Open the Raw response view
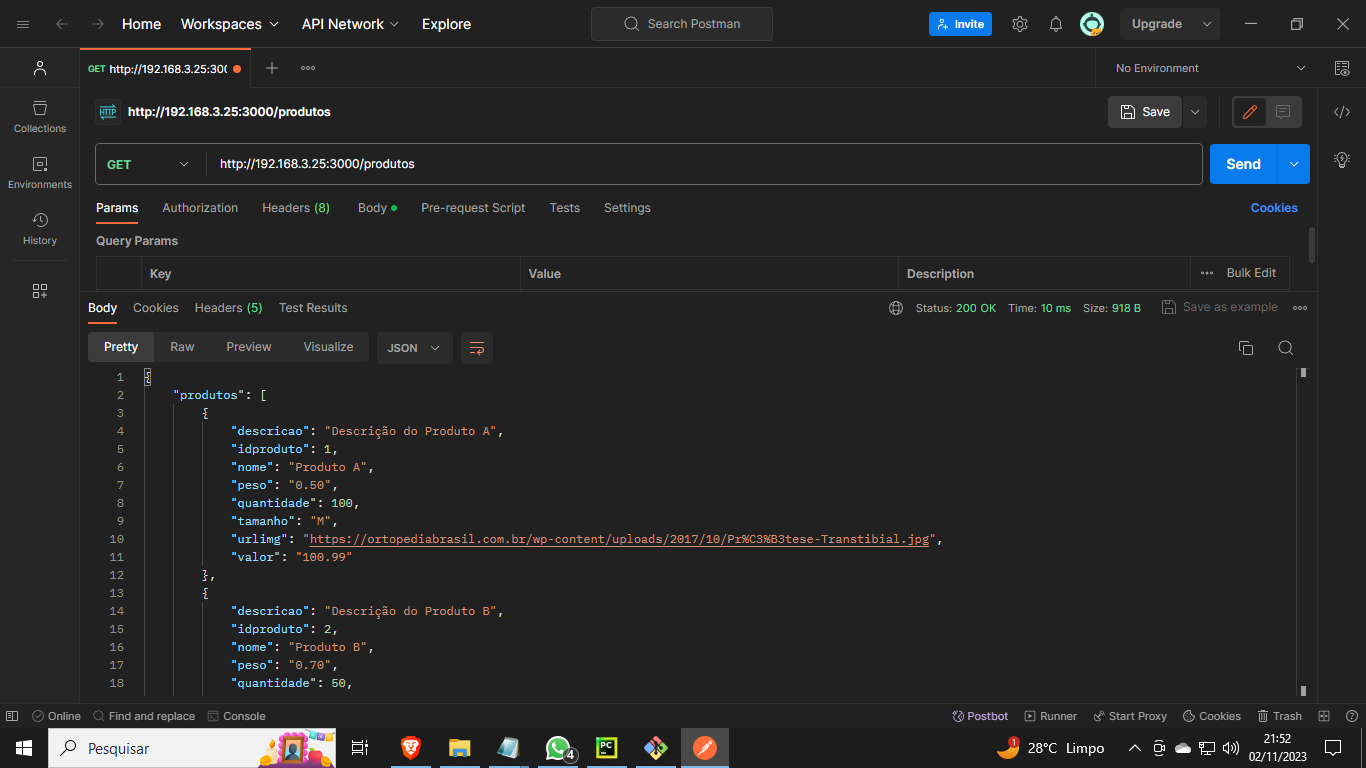The image size is (1366, 768). 181,347
